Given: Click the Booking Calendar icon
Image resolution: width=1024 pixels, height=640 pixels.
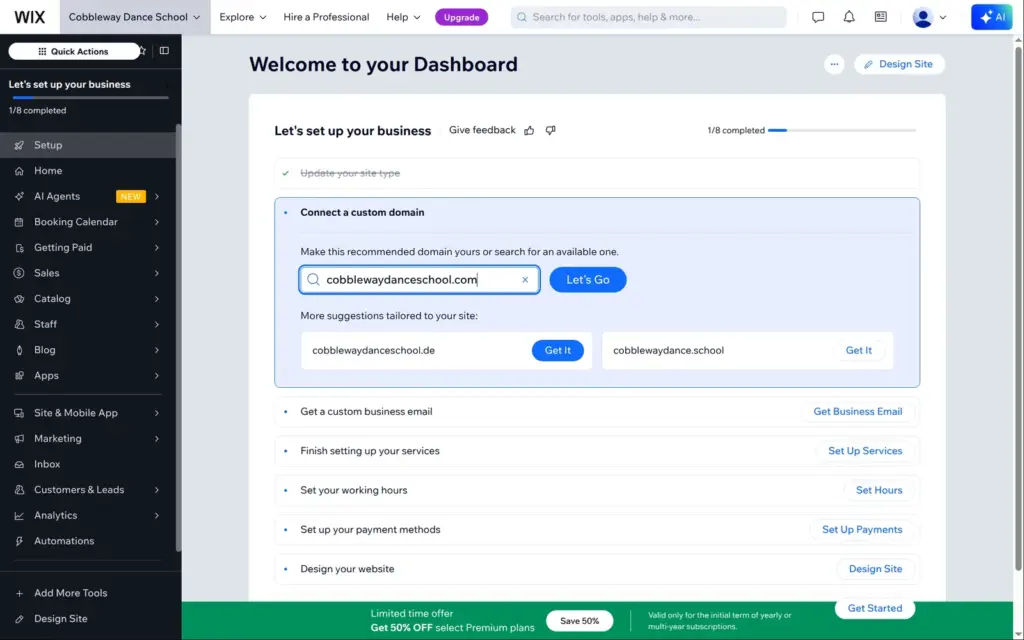Looking at the screenshot, I should [19, 222].
